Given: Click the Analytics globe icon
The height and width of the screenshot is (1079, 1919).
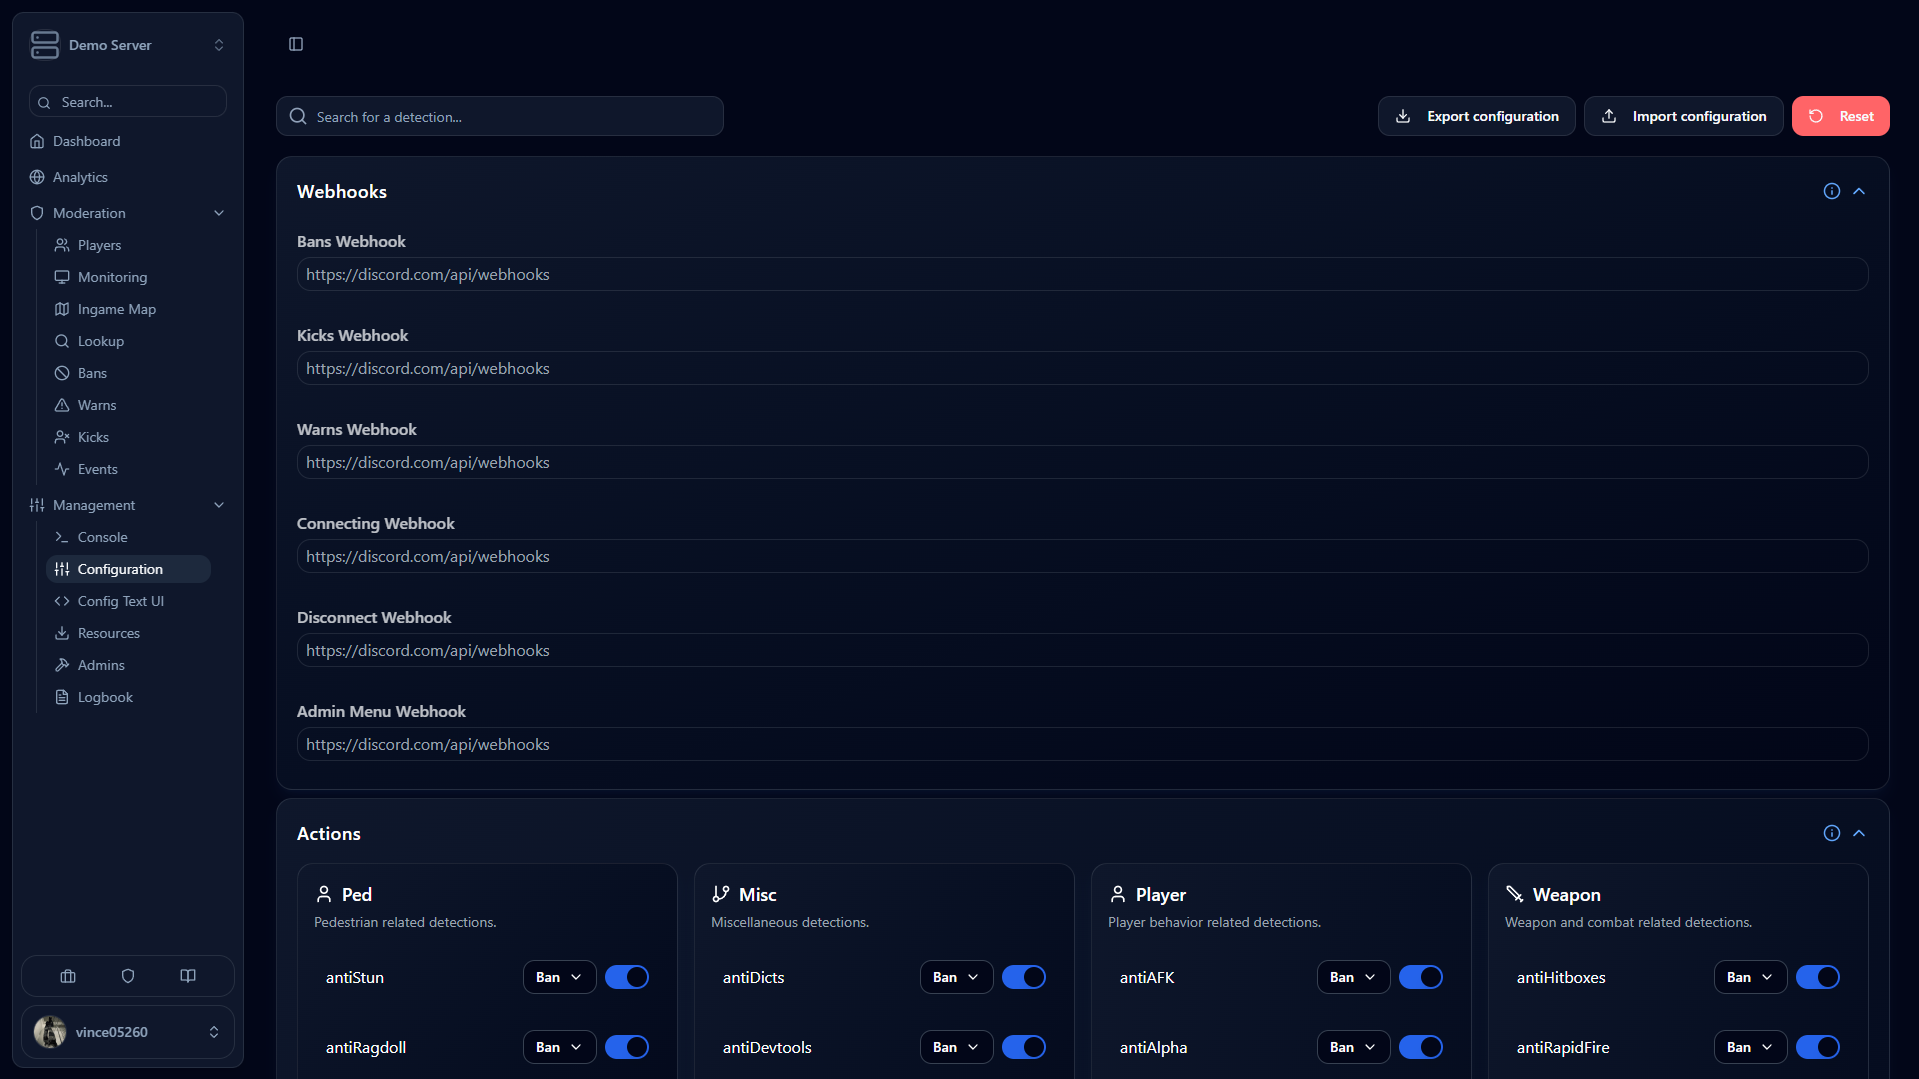Looking at the screenshot, I should 37,177.
